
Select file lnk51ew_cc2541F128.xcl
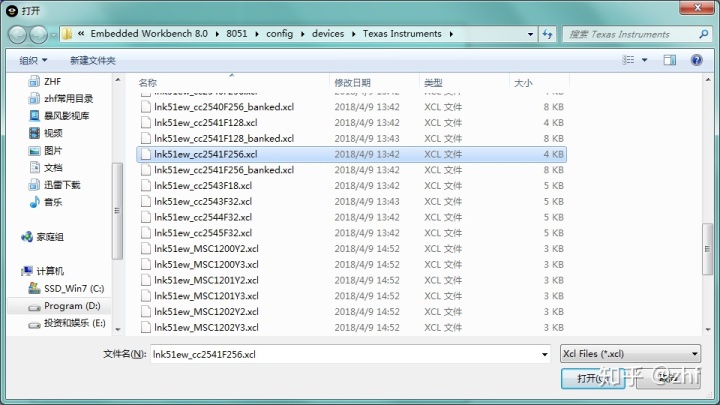click(x=352, y=123)
